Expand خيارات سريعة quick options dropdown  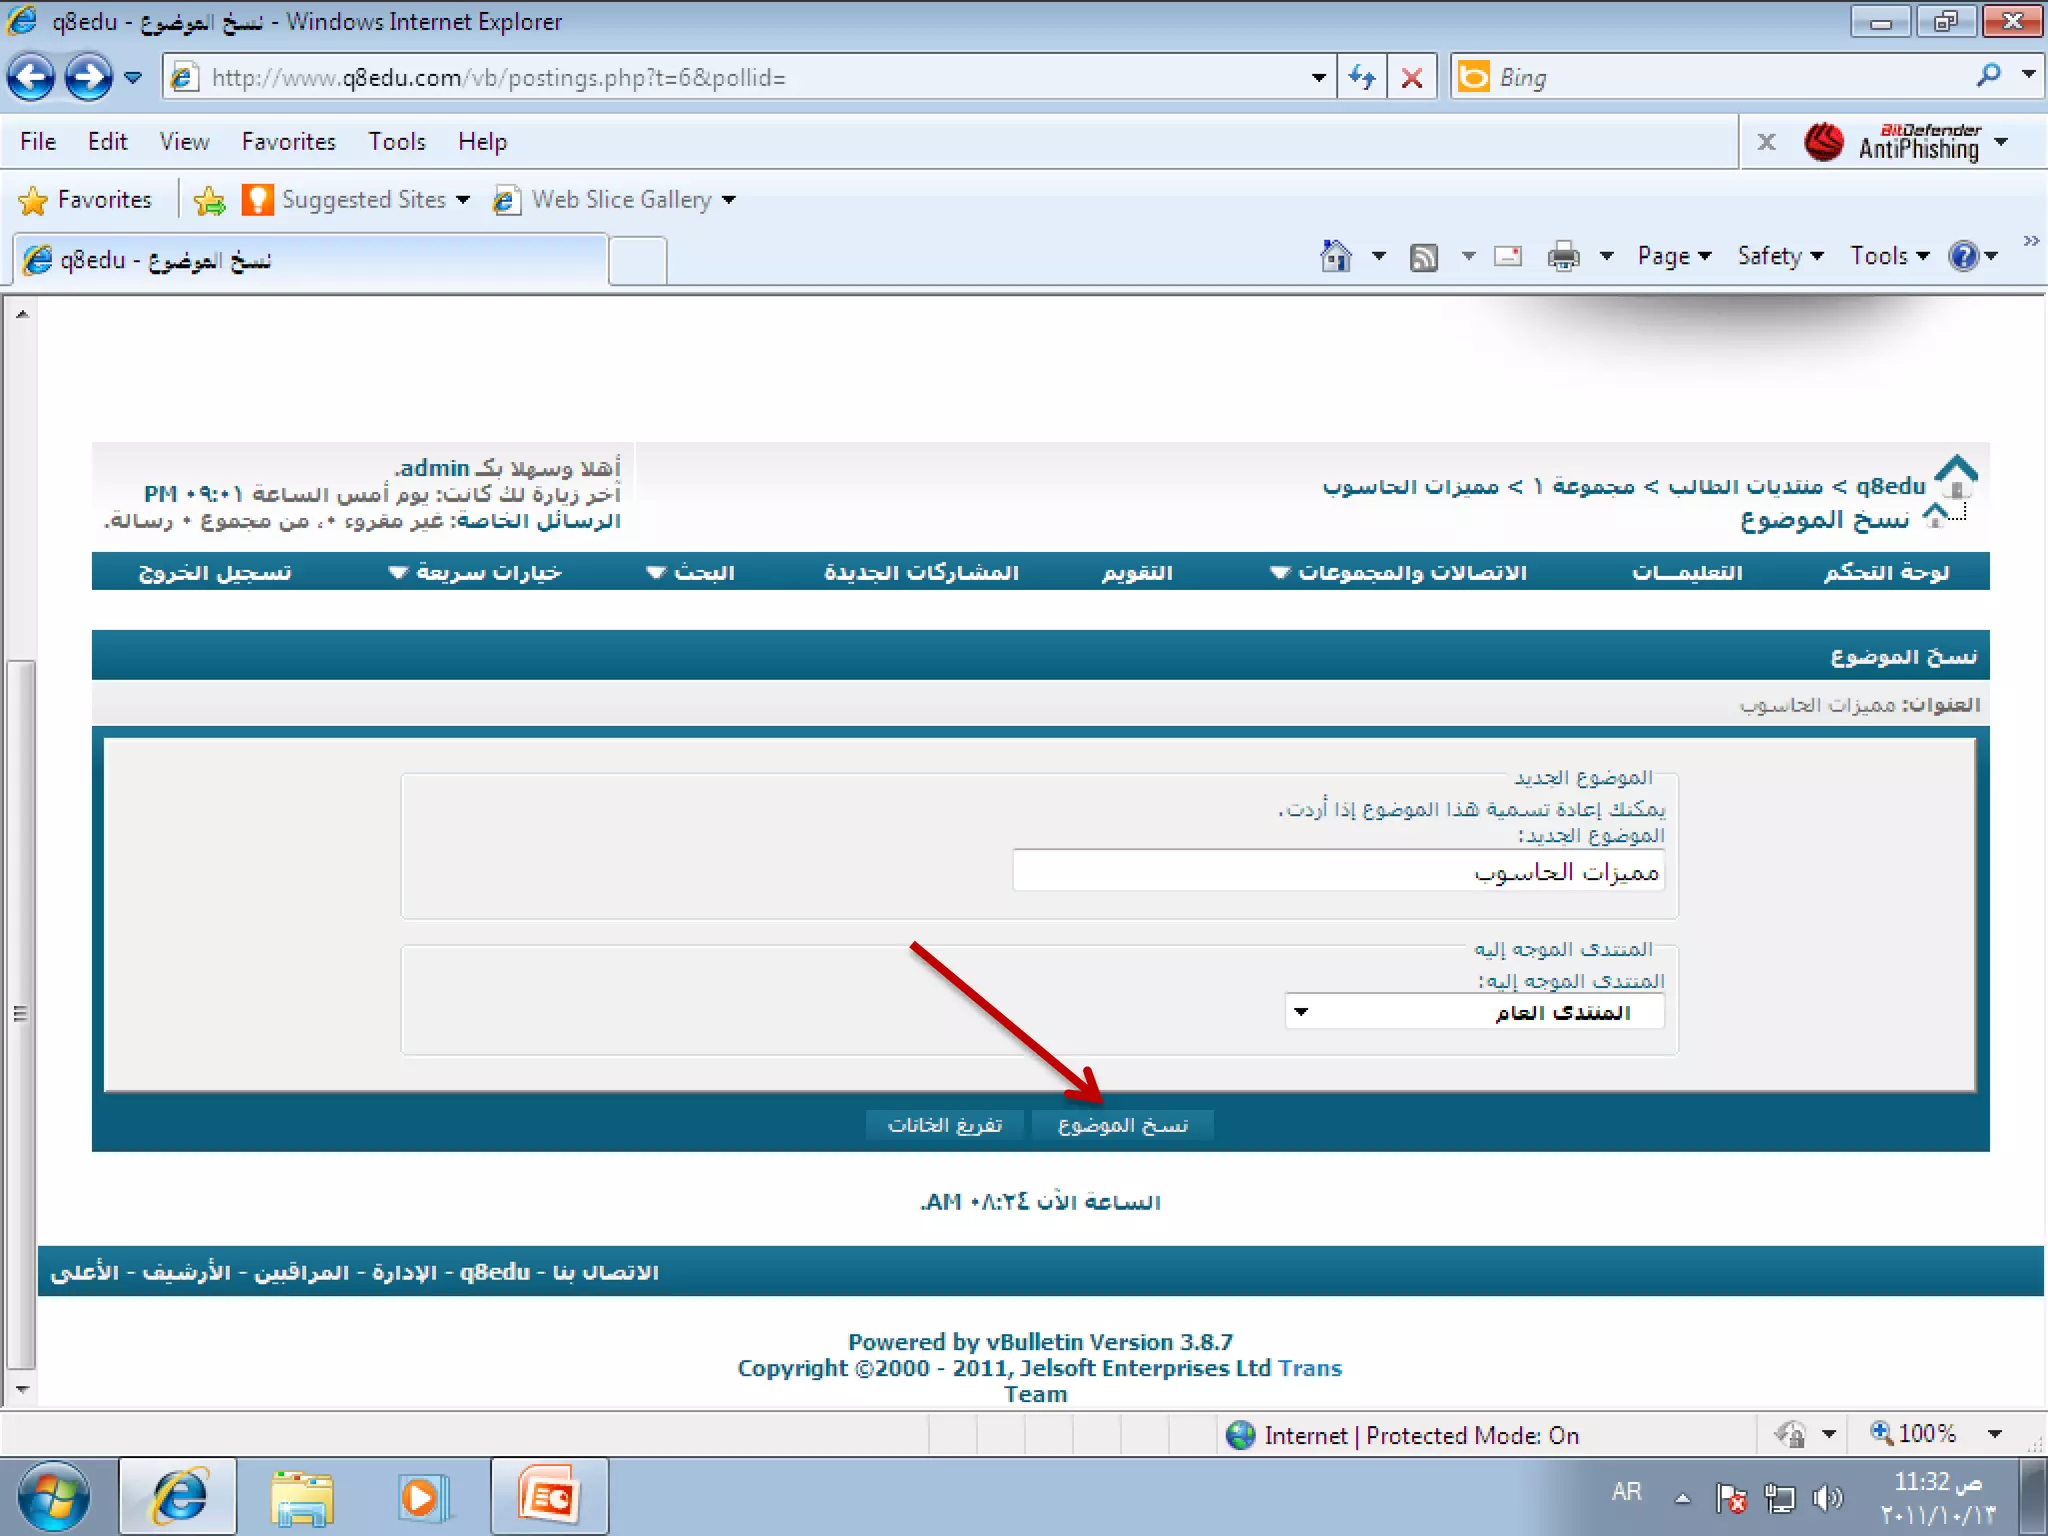click(474, 572)
